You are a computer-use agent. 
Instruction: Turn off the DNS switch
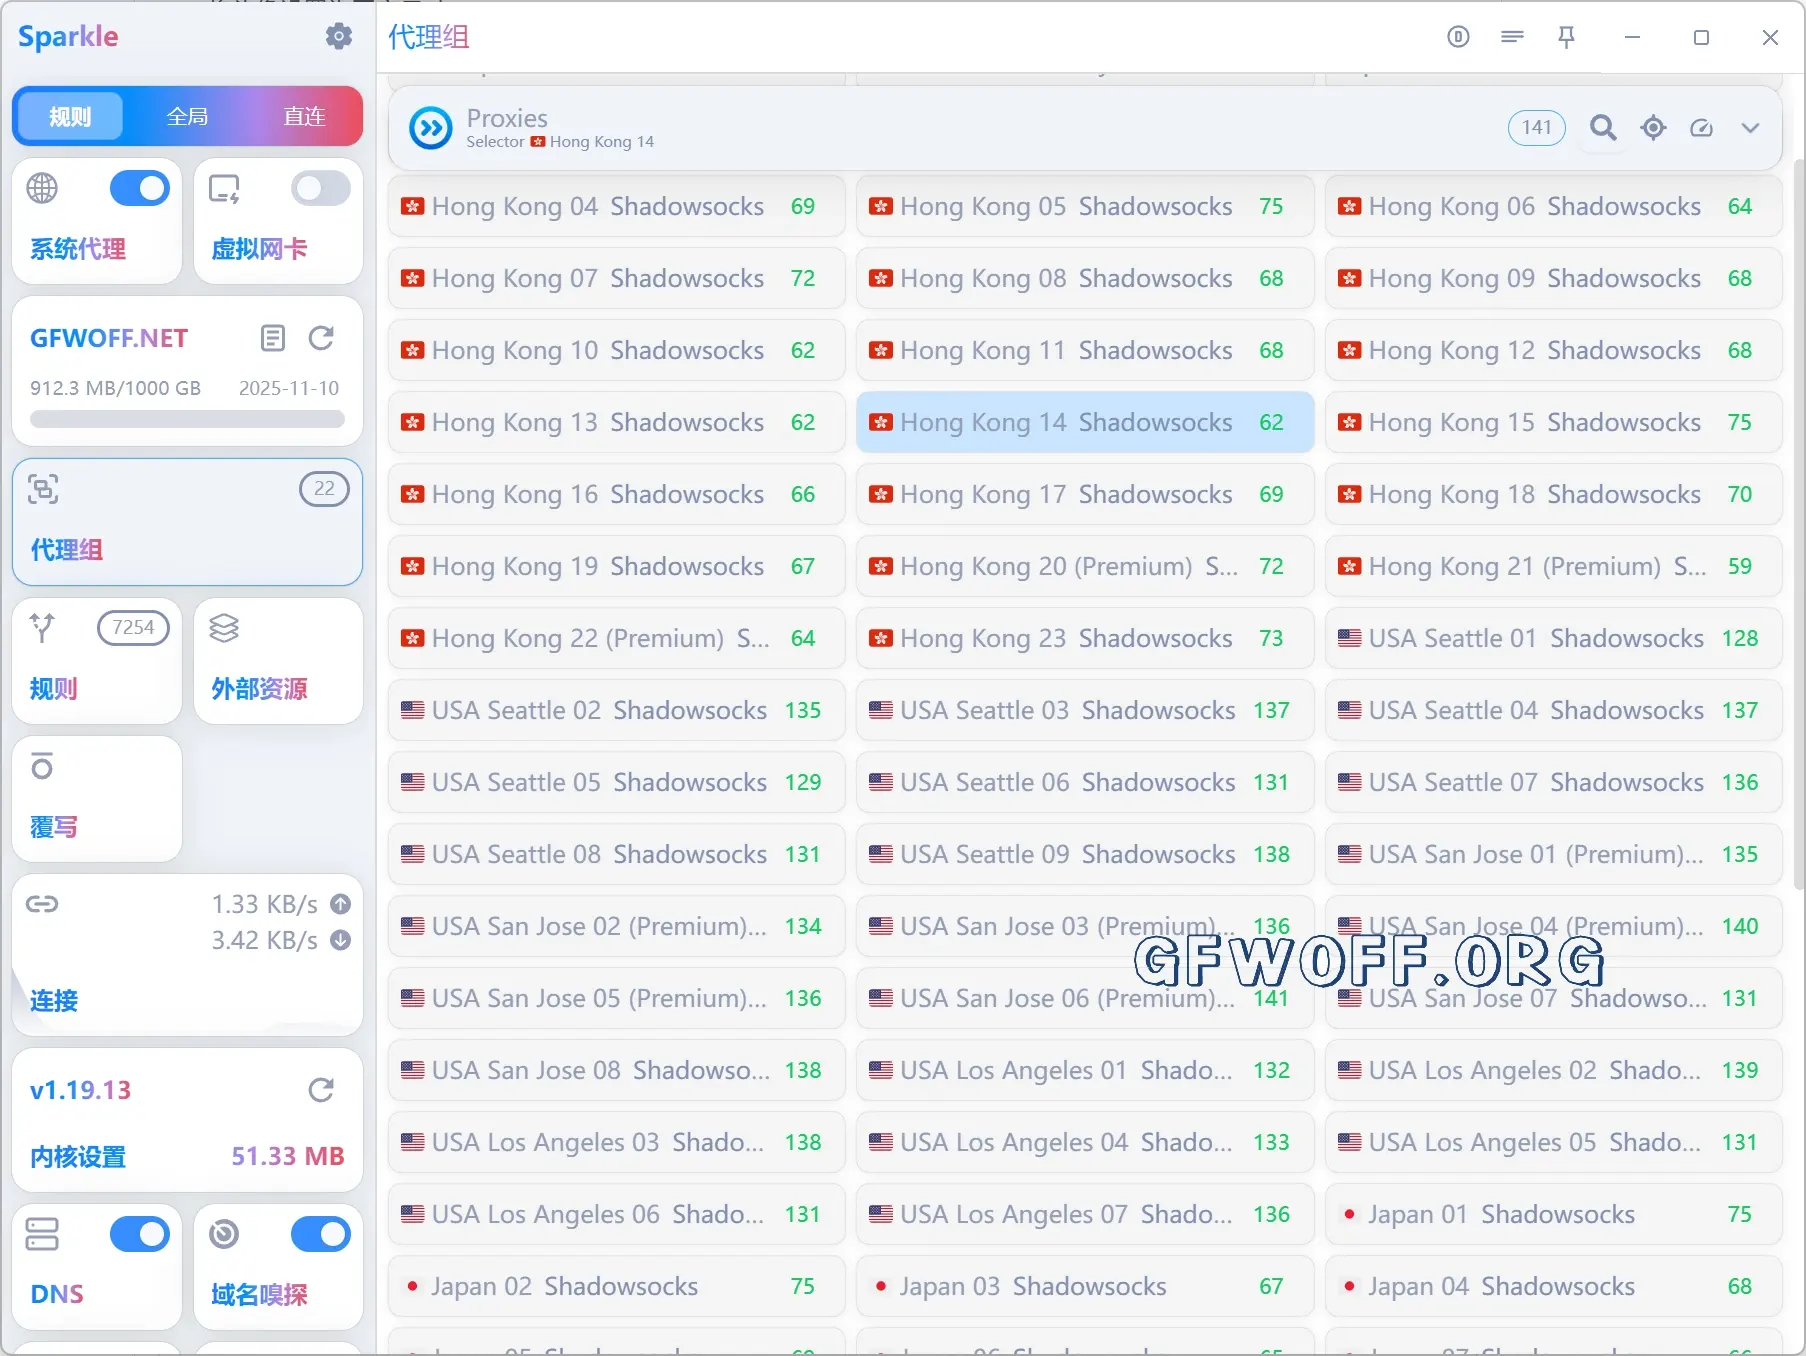(x=139, y=1234)
